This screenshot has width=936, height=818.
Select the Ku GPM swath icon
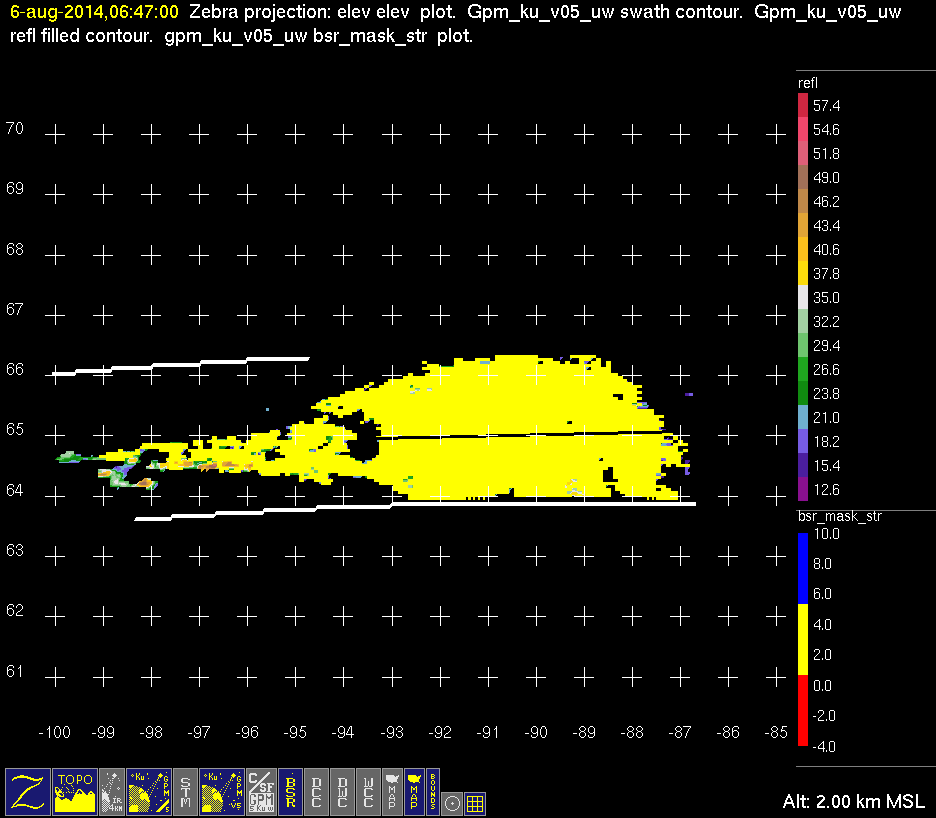click(149, 790)
